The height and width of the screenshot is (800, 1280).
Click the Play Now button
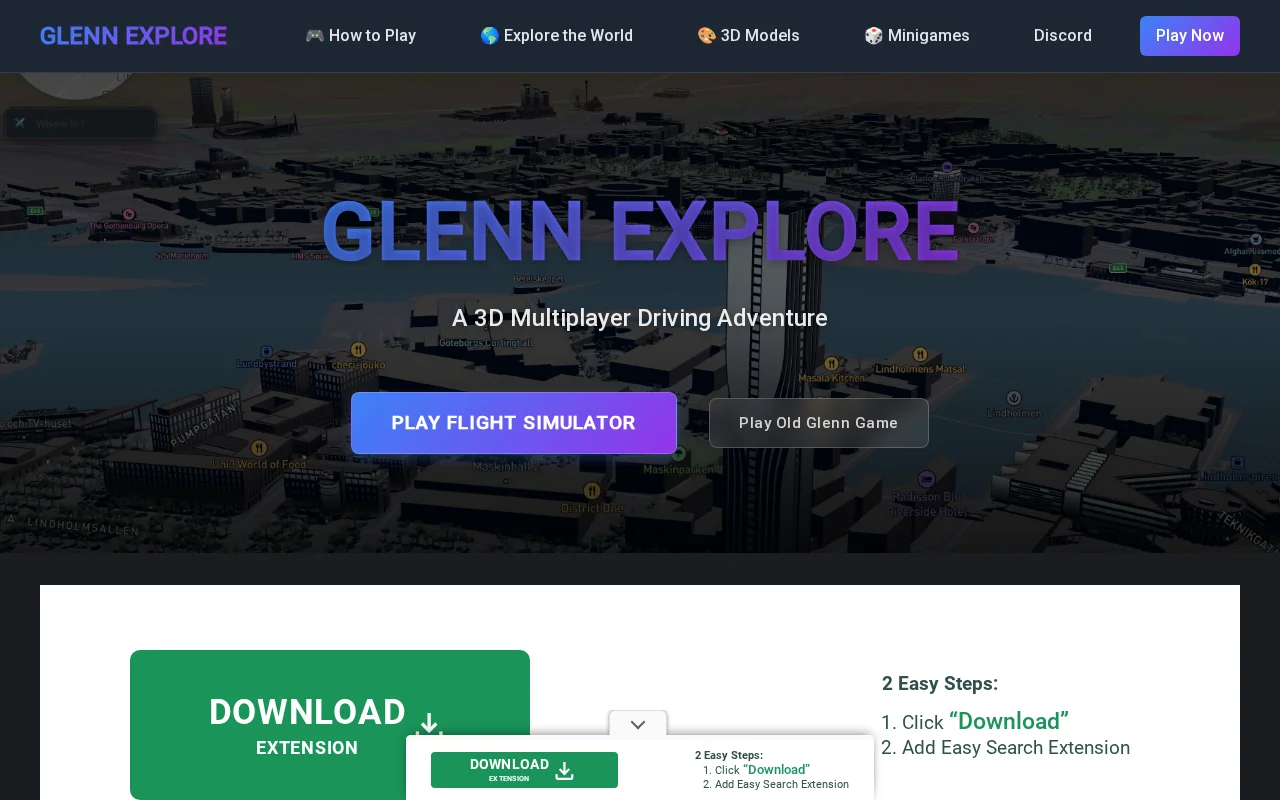click(x=1190, y=36)
